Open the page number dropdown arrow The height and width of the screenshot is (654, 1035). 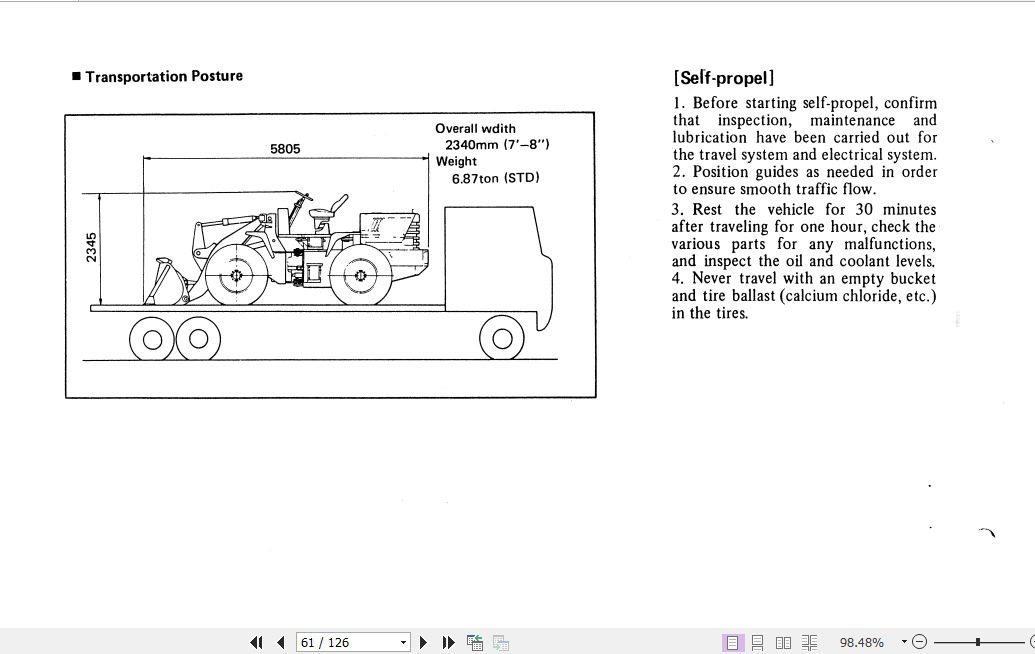click(403, 642)
